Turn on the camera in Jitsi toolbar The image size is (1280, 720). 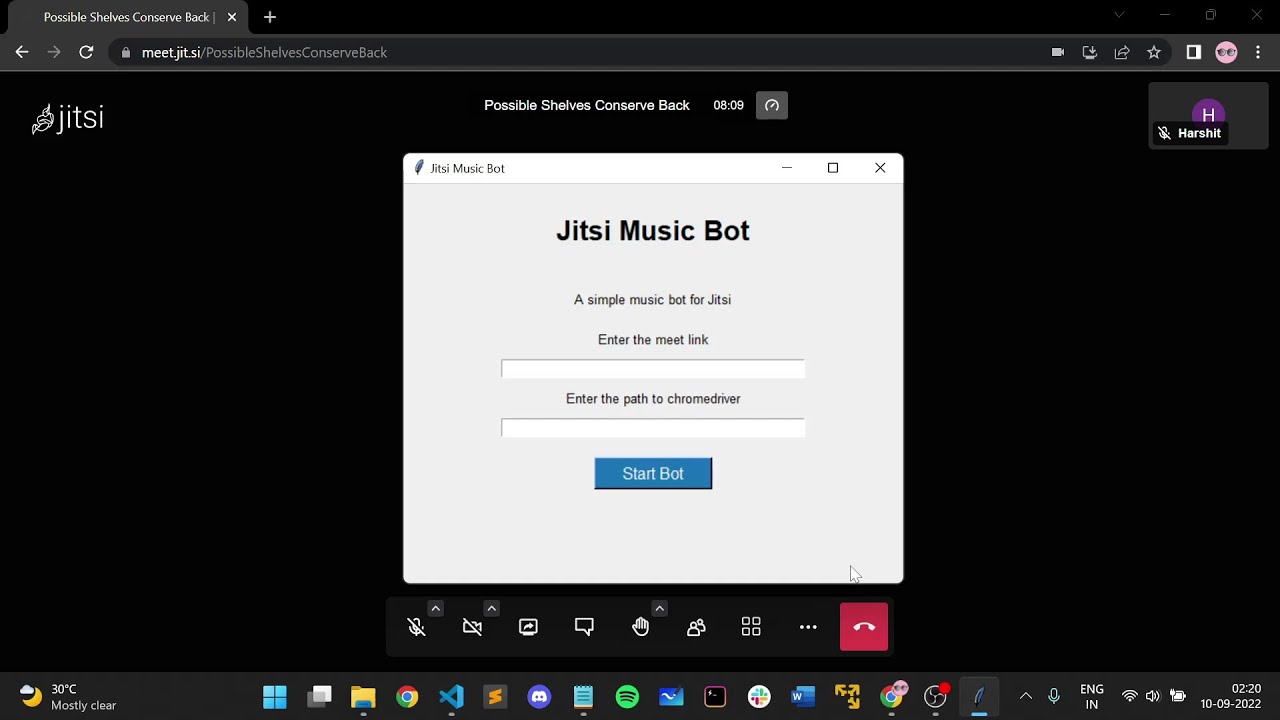(473, 627)
